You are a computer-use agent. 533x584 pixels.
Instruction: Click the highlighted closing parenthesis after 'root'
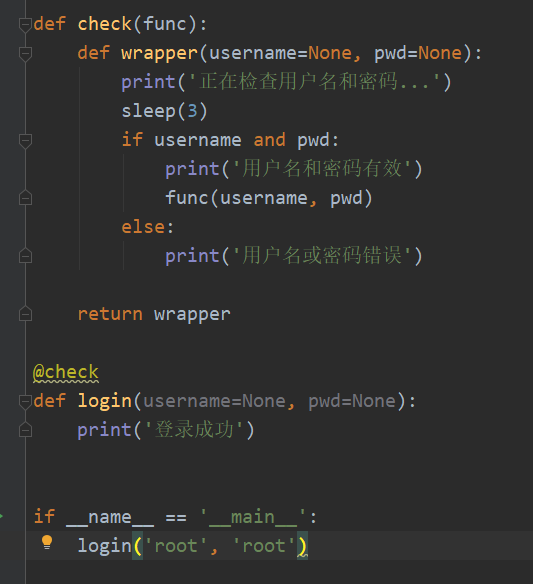[x=302, y=546]
